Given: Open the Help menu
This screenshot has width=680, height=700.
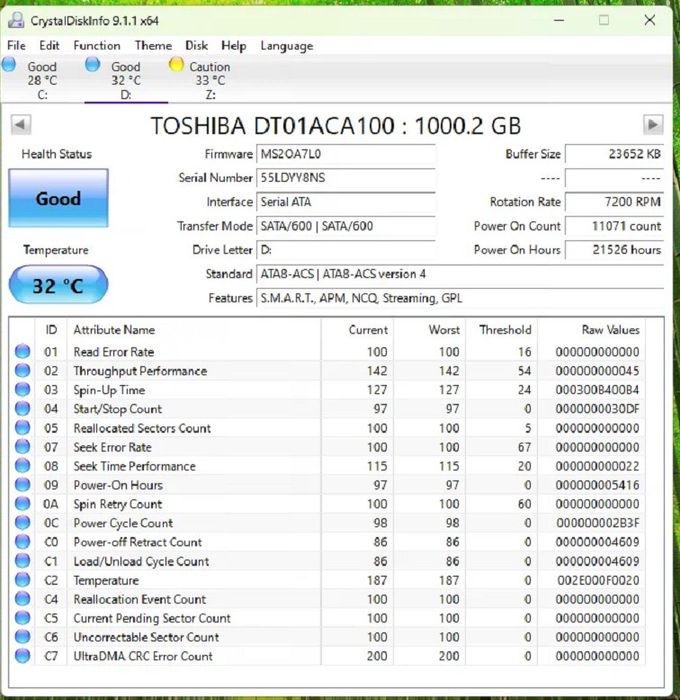Looking at the screenshot, I should click(x=234, y=46).
